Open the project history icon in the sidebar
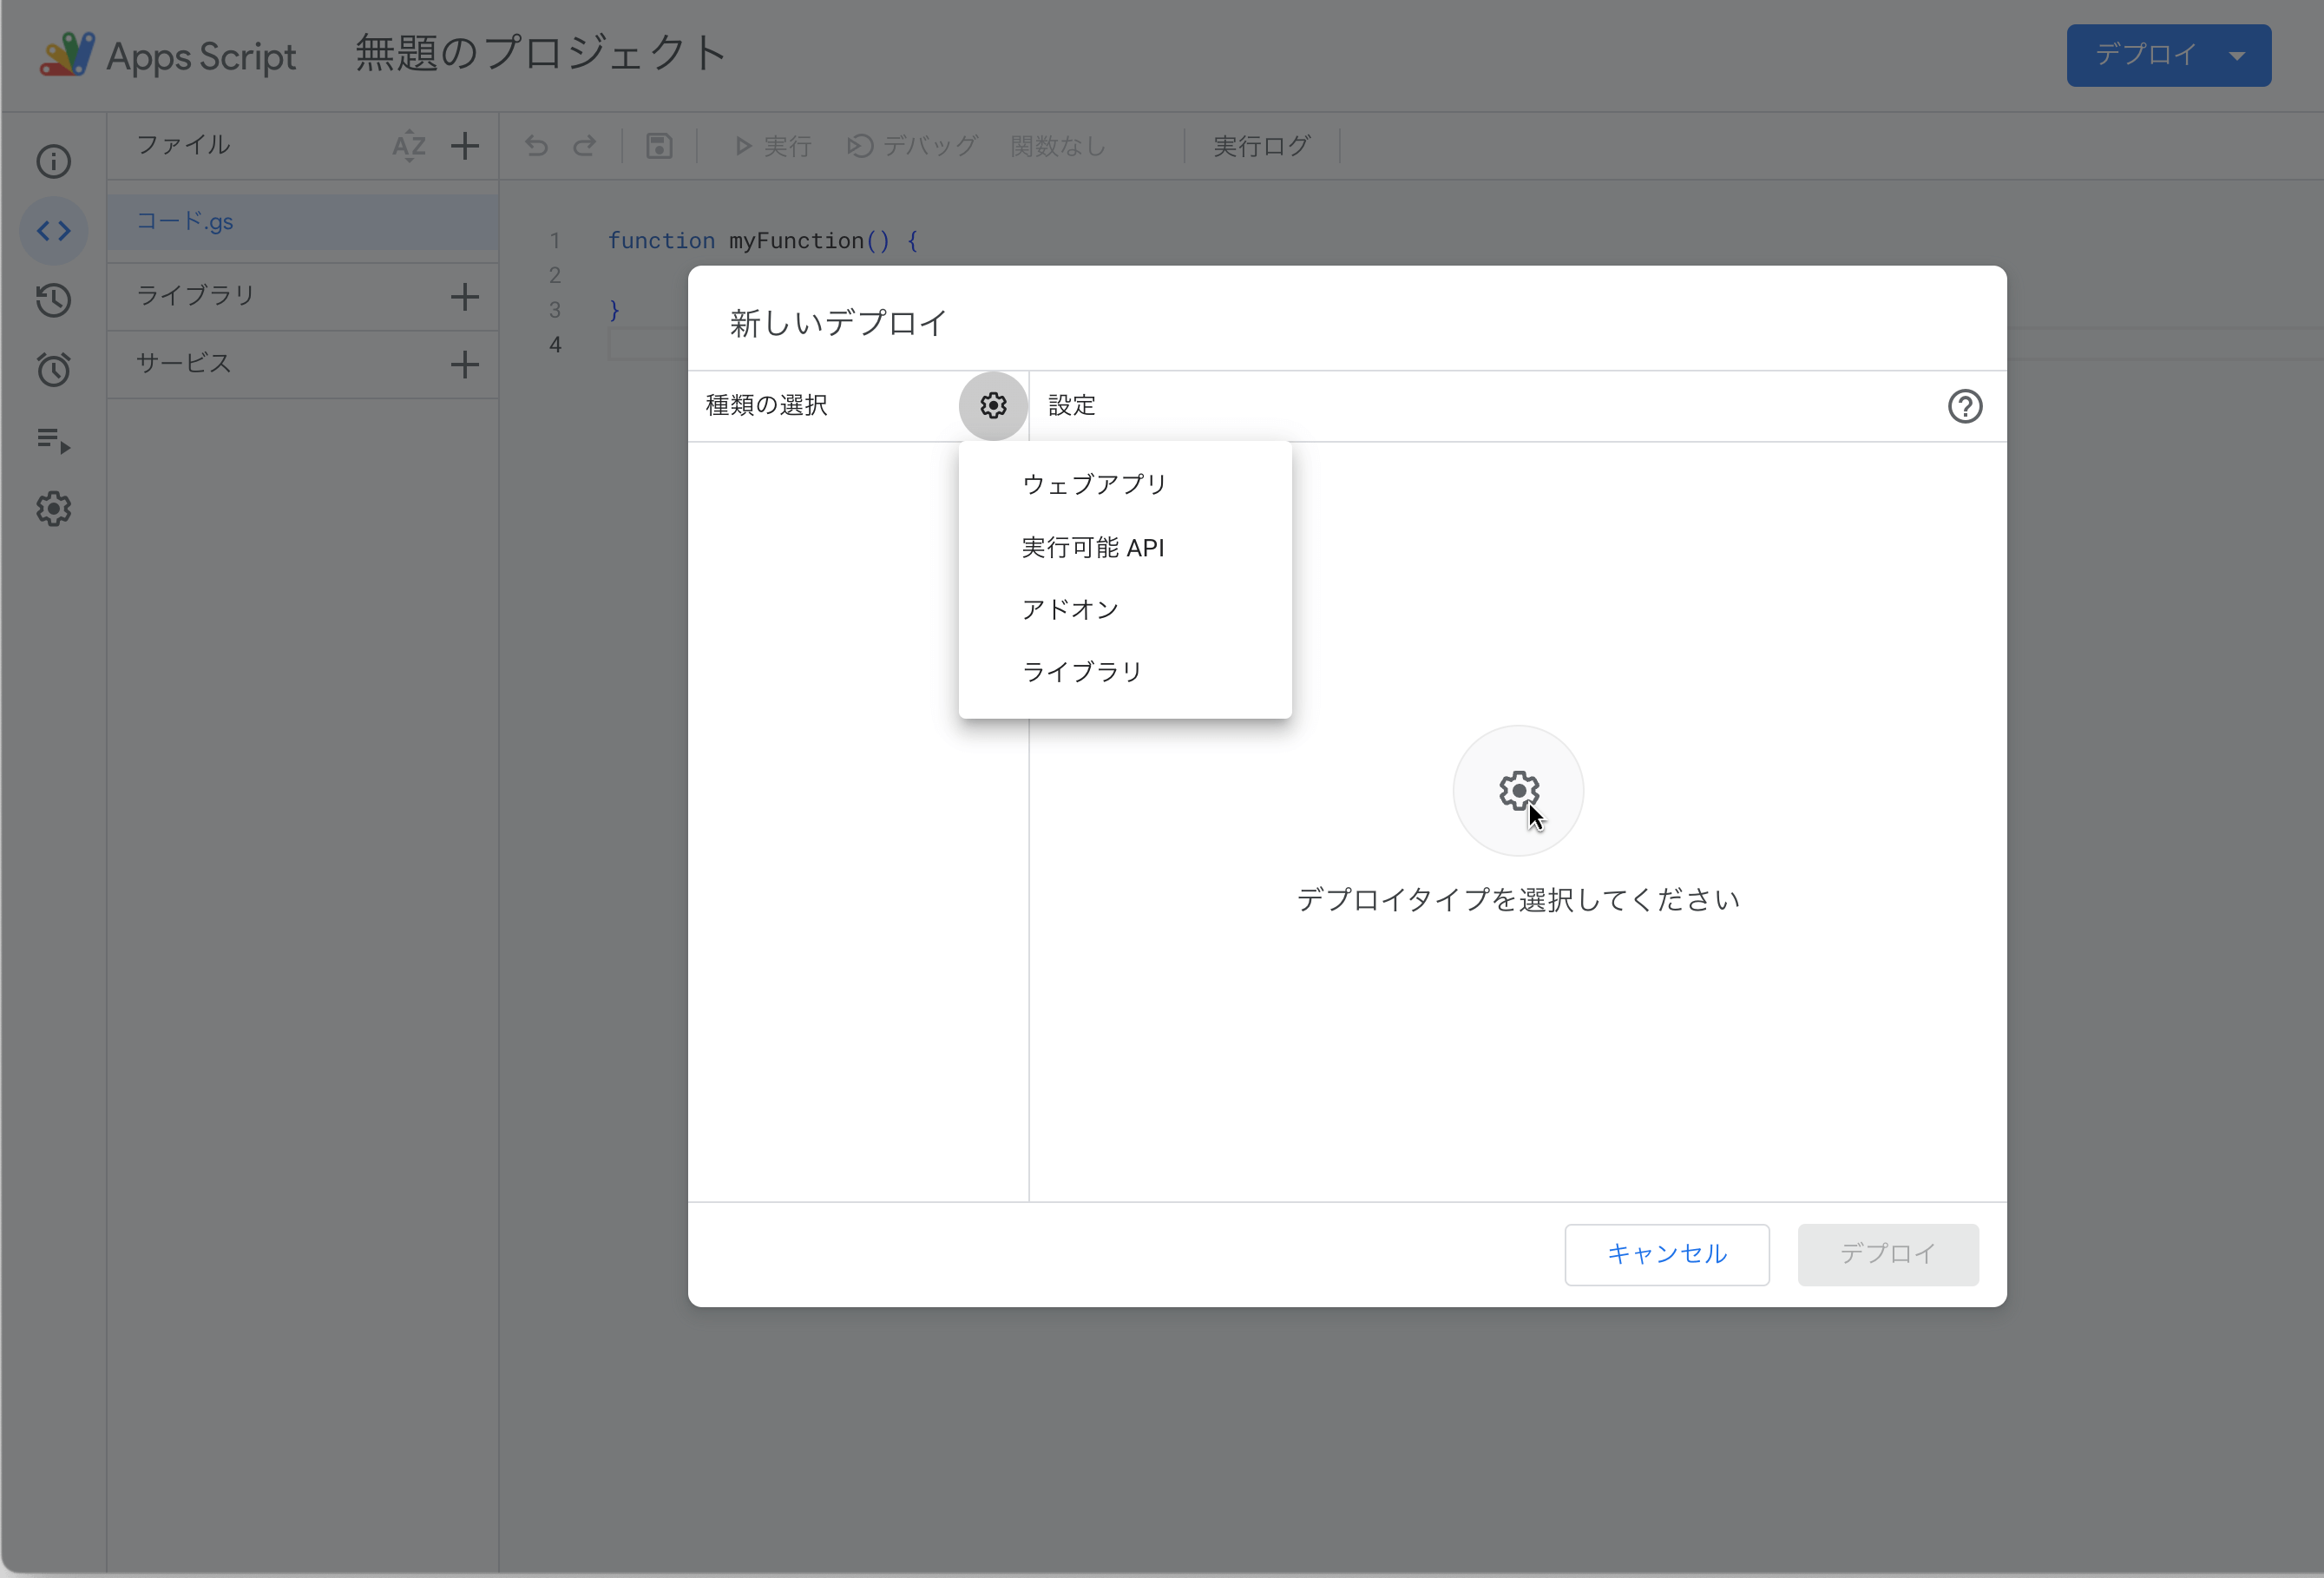The height and width of the screenshot is (1578, 2324). (x=54, y=300)
